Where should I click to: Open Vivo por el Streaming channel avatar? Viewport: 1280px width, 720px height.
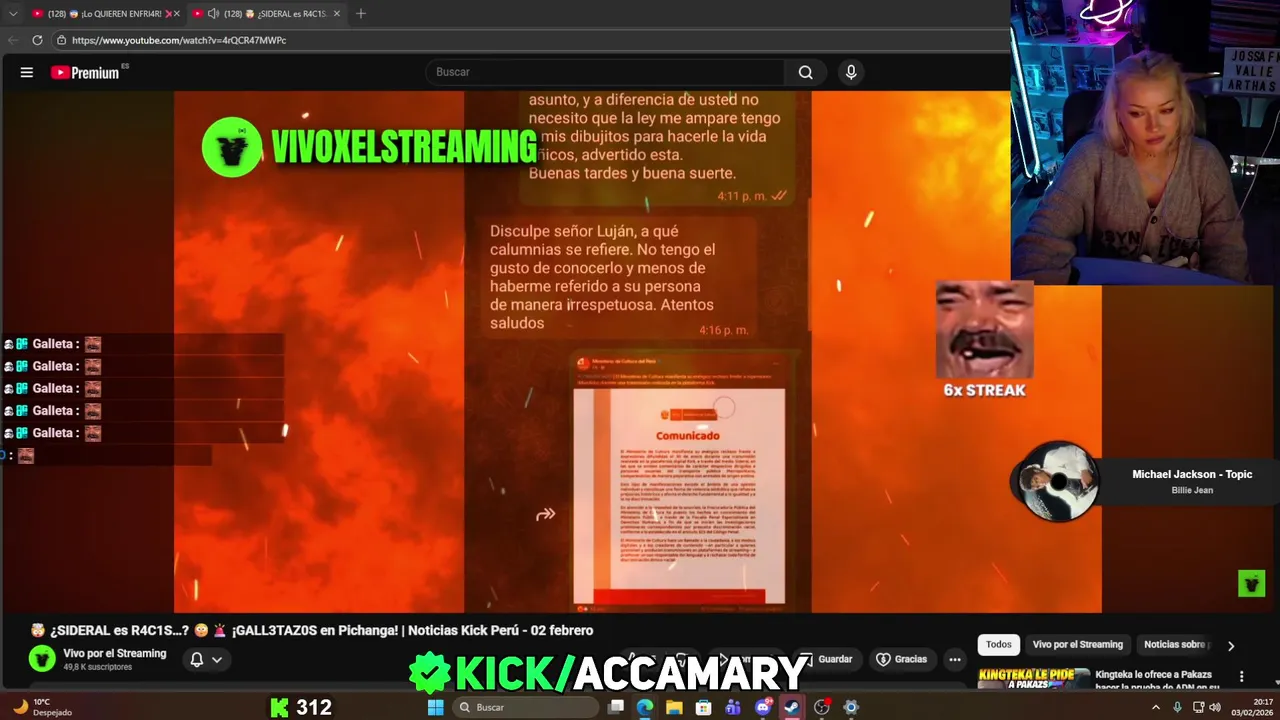tap(42, 658)
